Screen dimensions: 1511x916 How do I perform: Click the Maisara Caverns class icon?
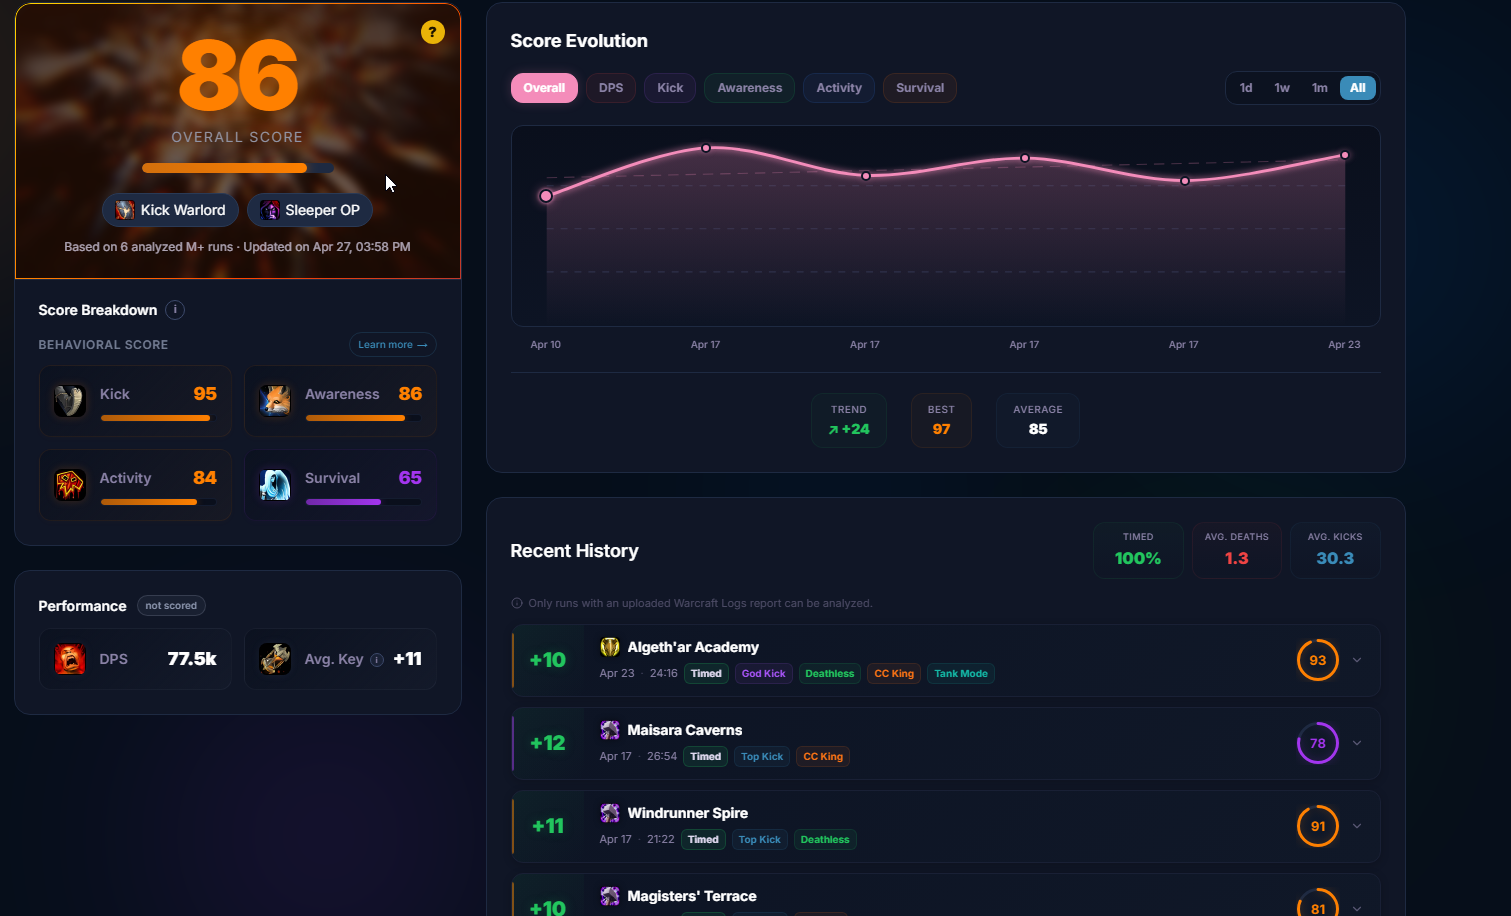click(610, 730)
